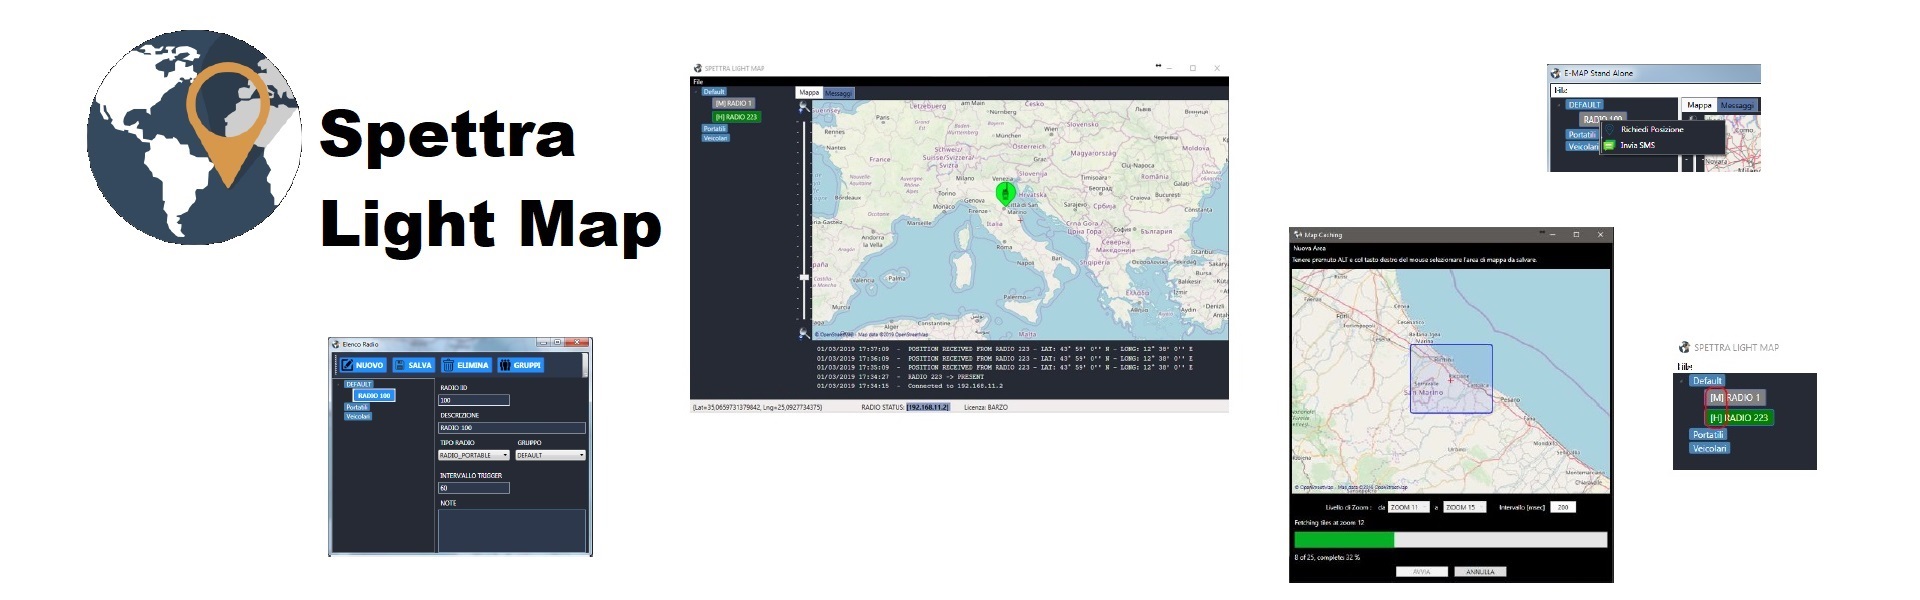Select Portatili in Elenco Radio tree
This screenshot has height=600, width=1920.
pyautogui.click(x=357, y=407)
